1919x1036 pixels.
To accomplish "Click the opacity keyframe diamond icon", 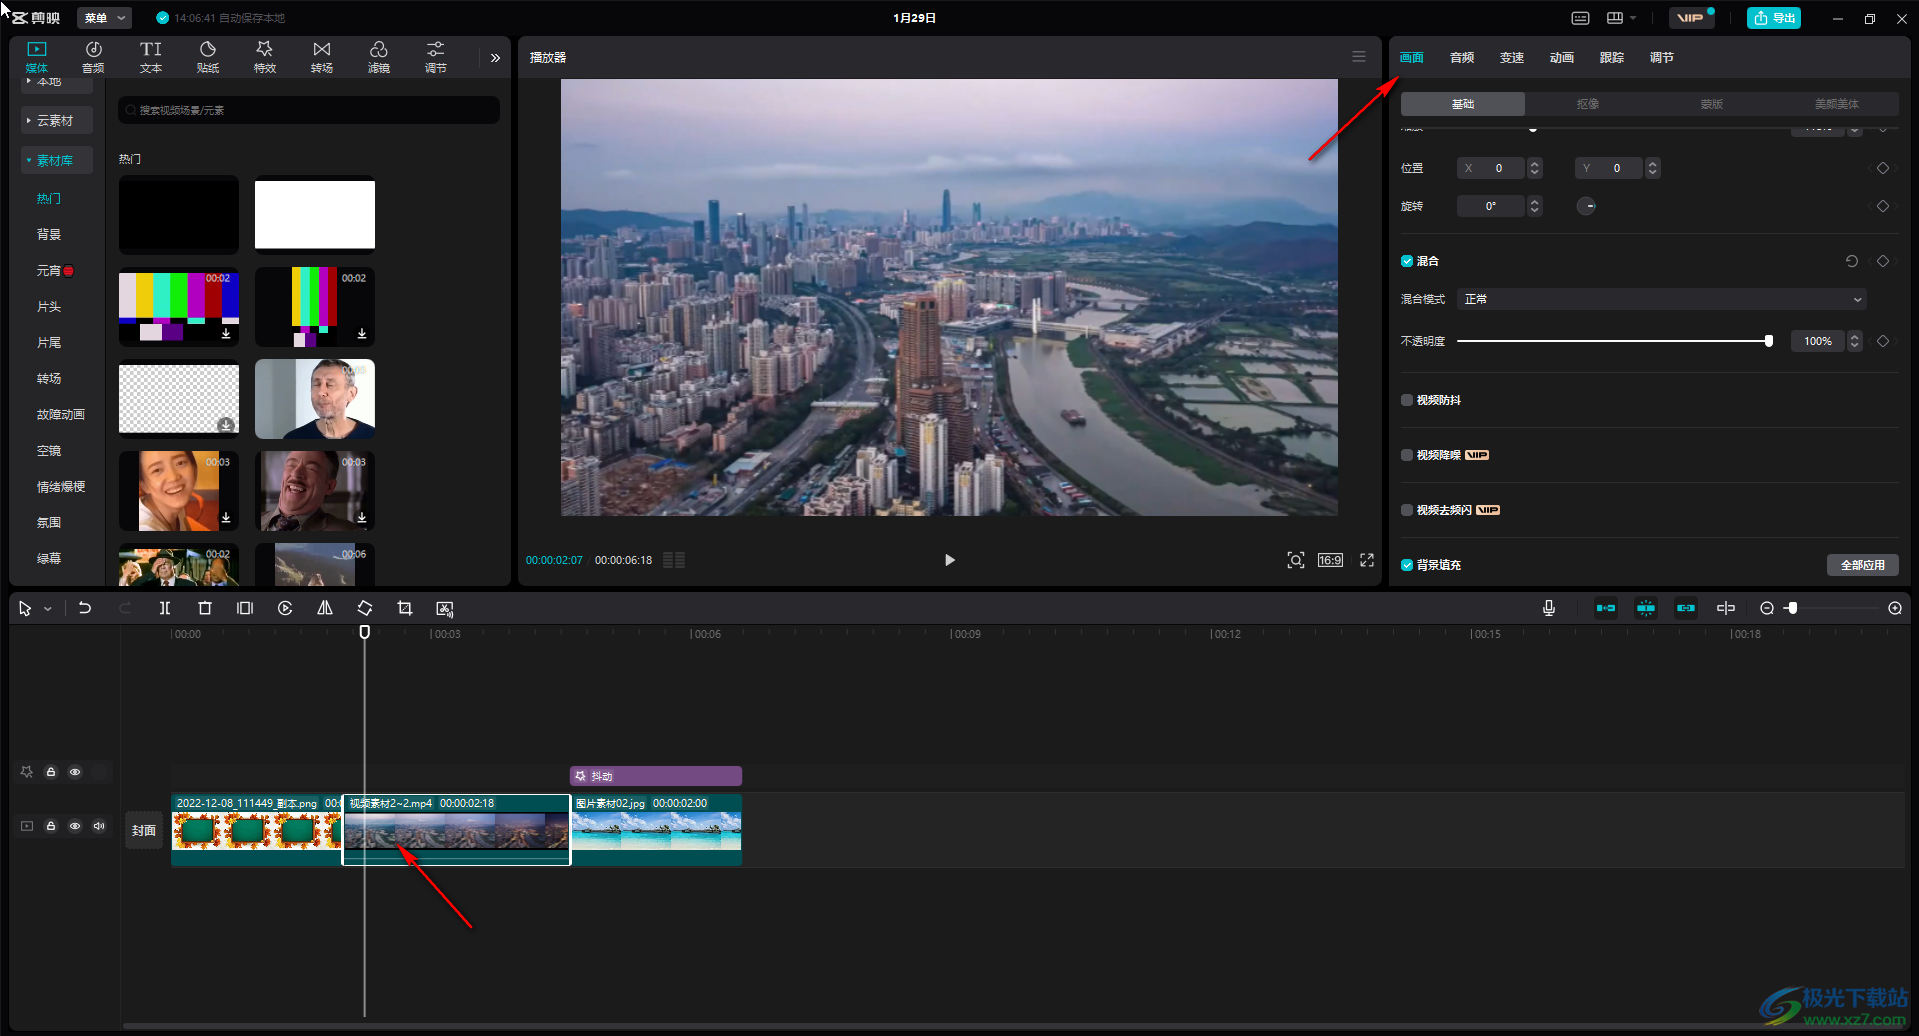I will (1883, 341).
